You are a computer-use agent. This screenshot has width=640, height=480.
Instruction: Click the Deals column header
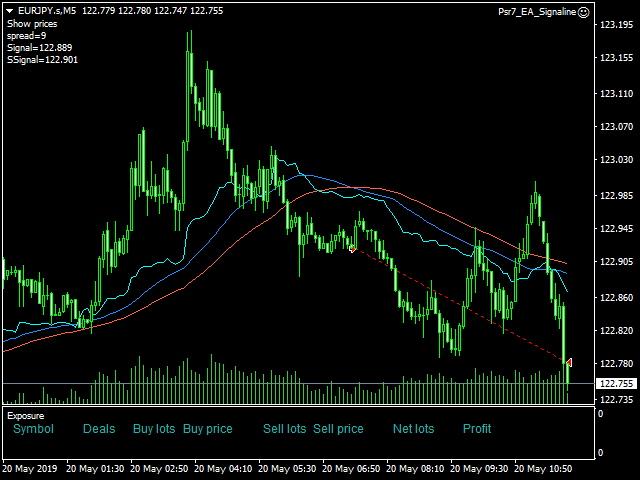(99, 429)
